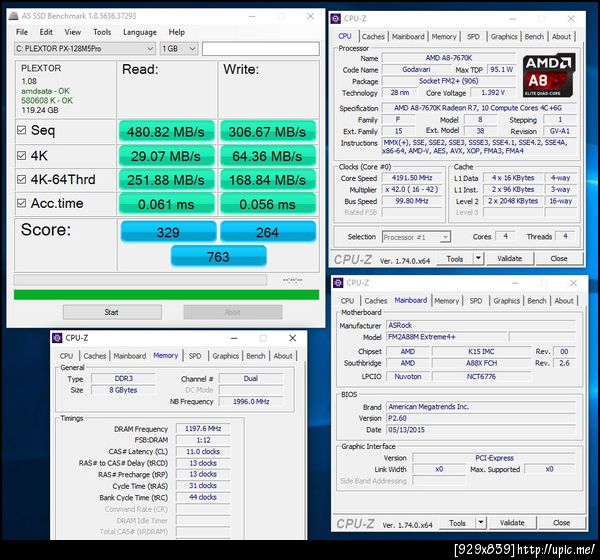Screen dimensions: 600x560
Task: Open the View menu in AS SSD Benchmark
Action: coord(73,32)
